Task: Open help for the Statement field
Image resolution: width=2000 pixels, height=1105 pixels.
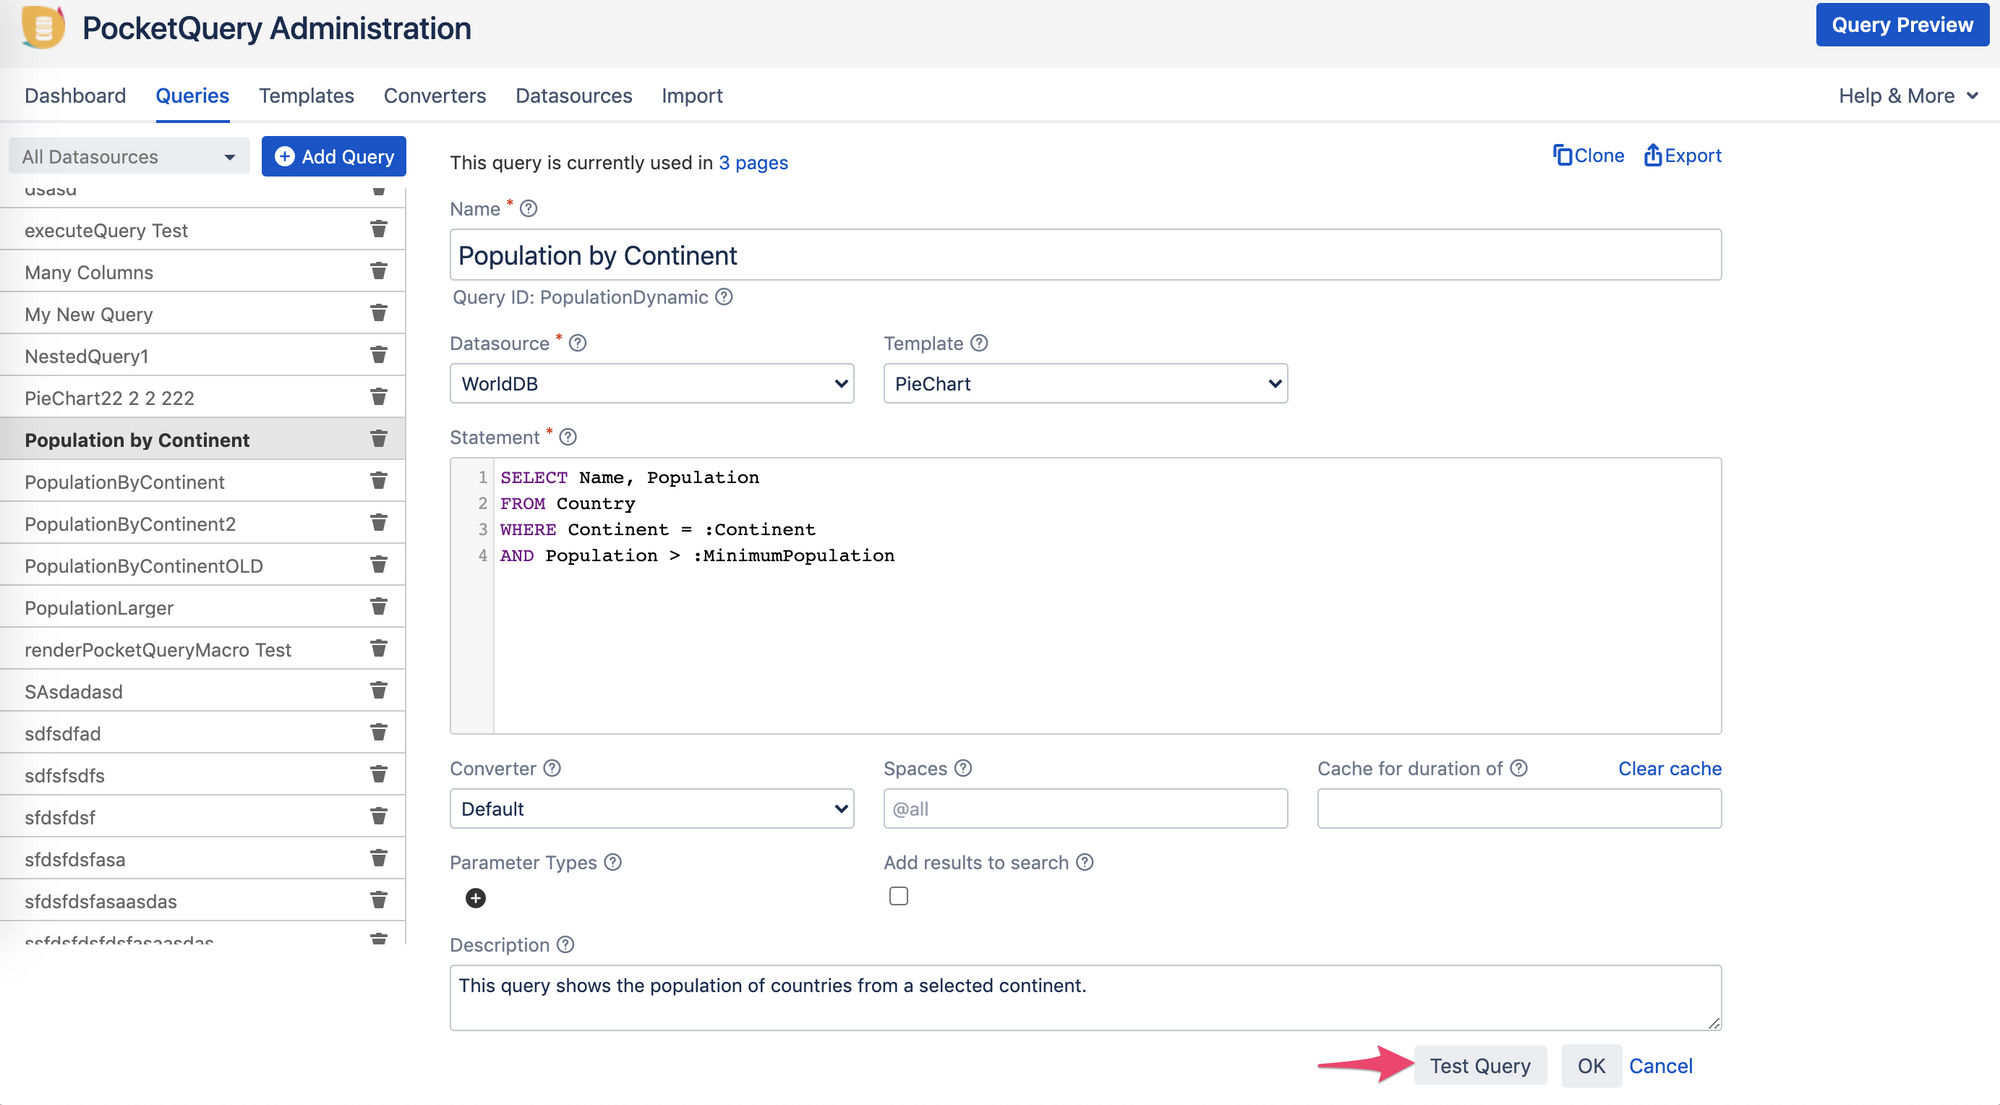Action: (568, 437)
